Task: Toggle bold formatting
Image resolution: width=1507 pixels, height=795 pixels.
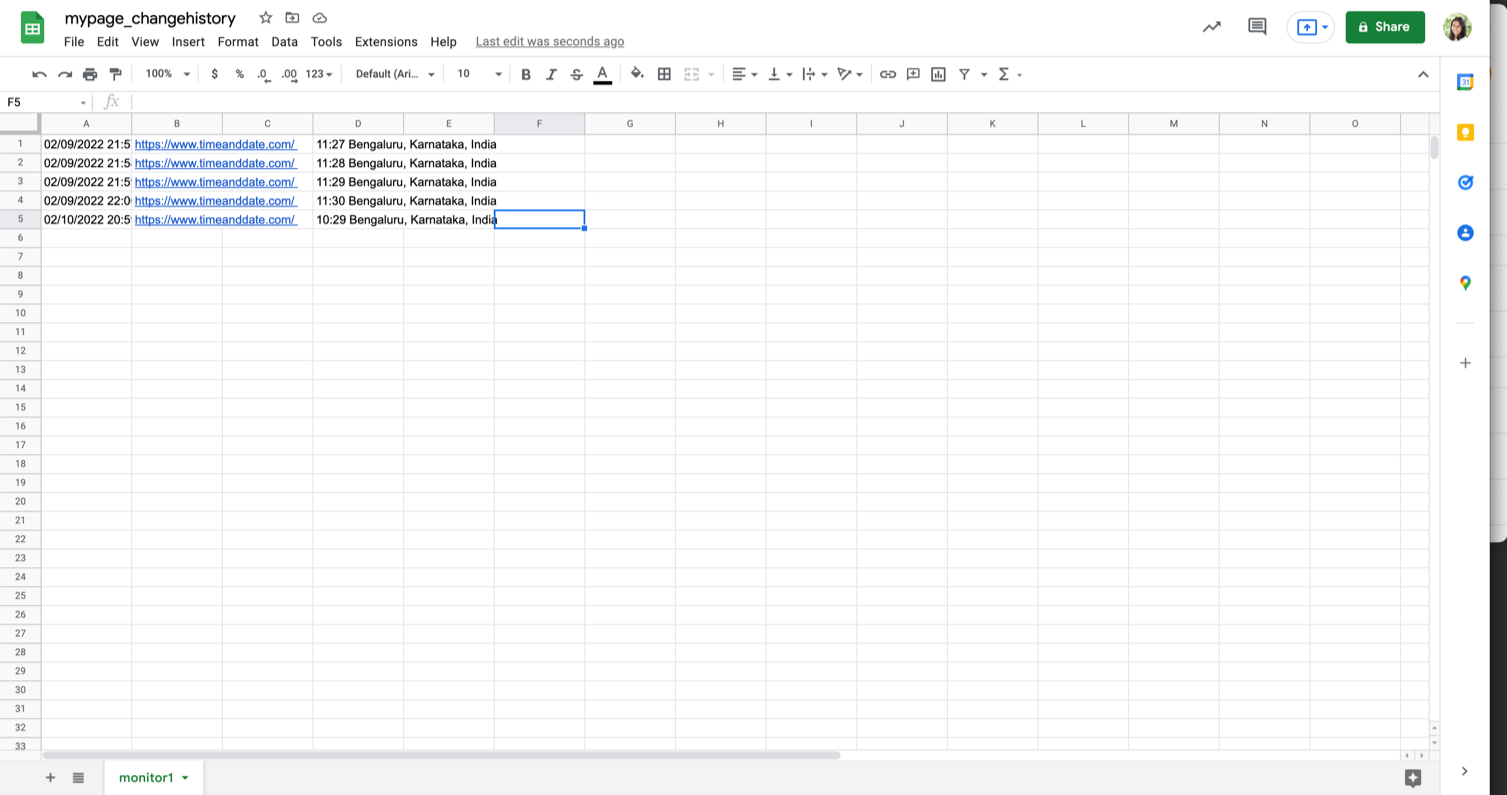Action: (526, 74)
